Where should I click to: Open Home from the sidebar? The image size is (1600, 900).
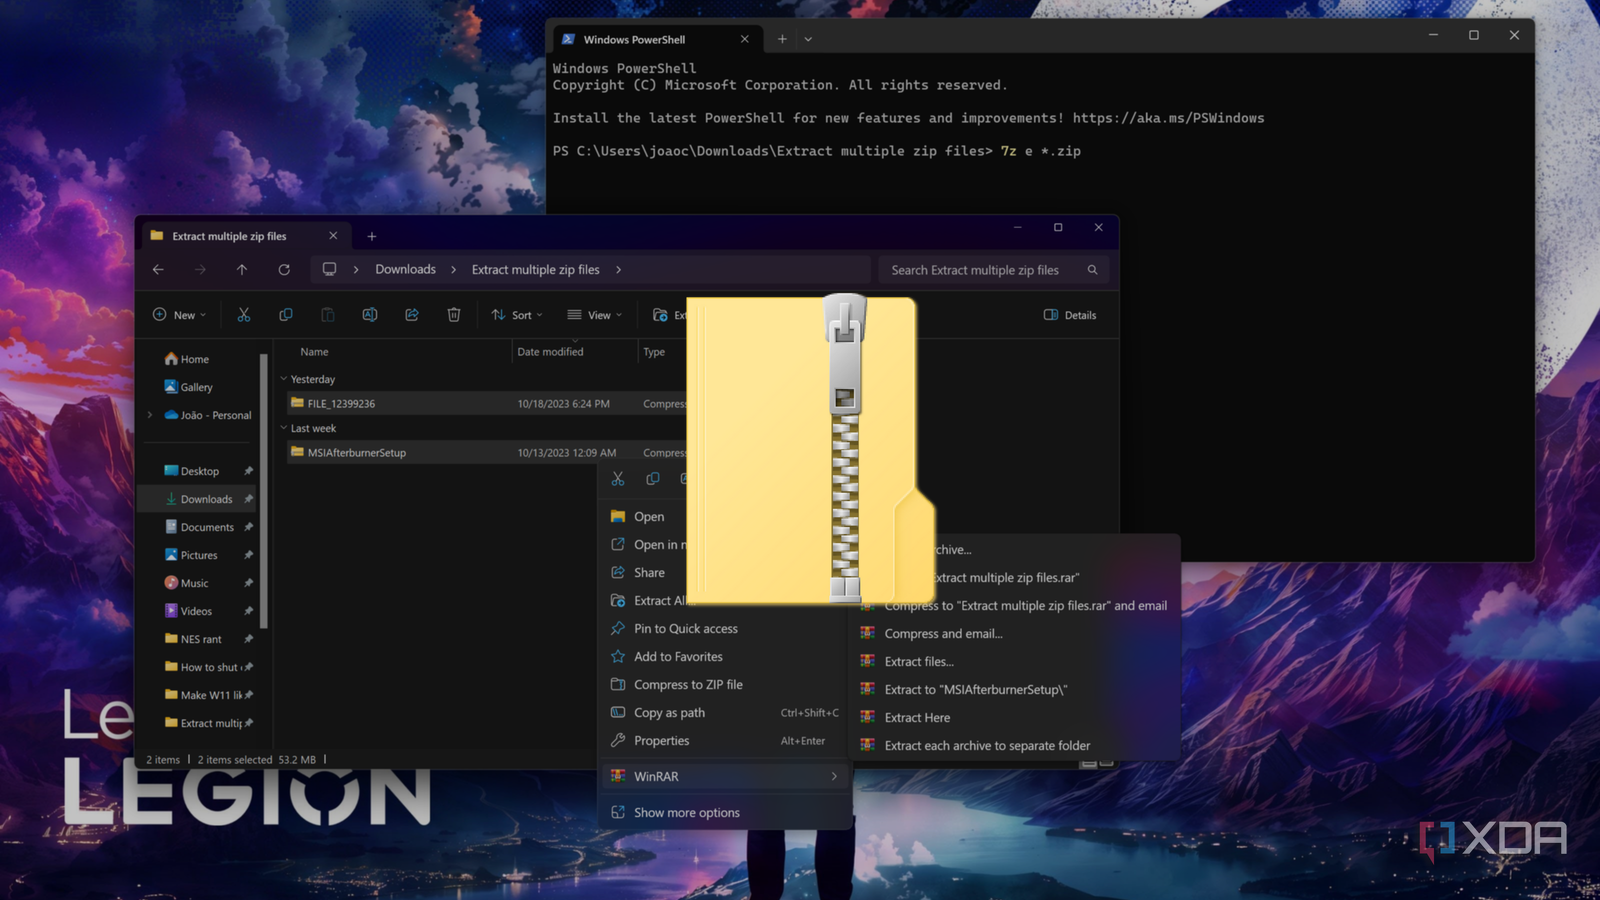pos(193,358)
